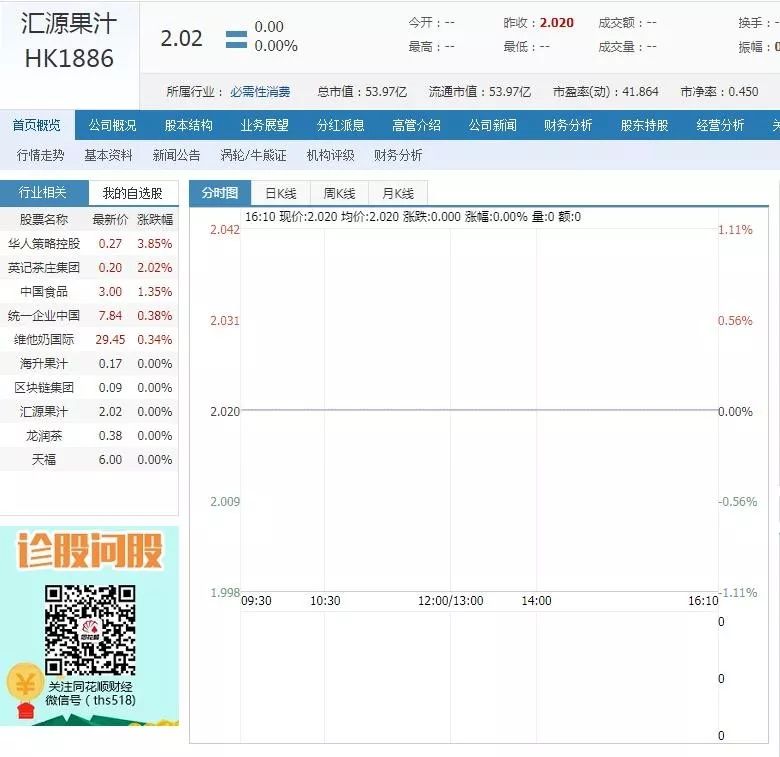The image size is (780, 757).
Task: Open 英记茶庄集团 stock row
Action: pyautogui.click(x=89, y=268)
